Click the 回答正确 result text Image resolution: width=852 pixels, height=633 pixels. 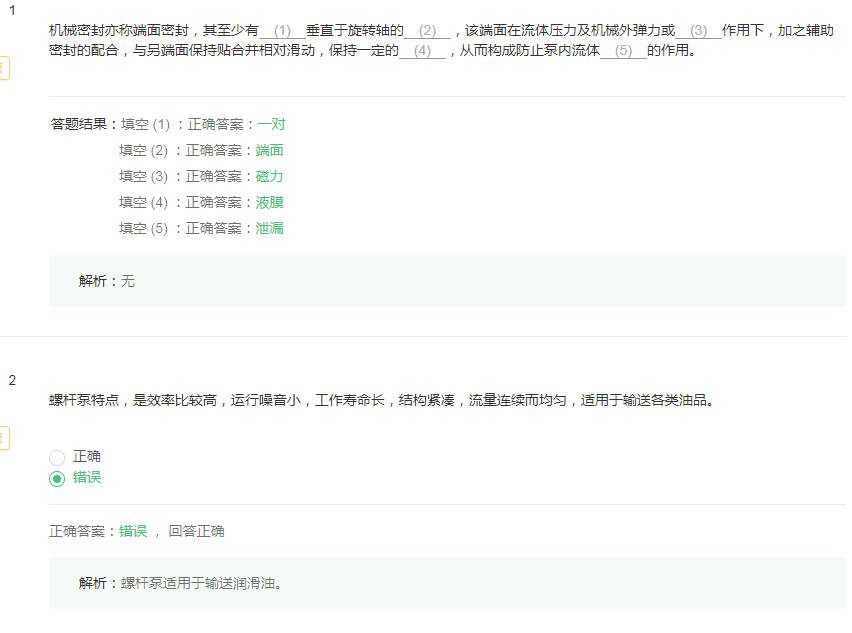tap(196, 531)
